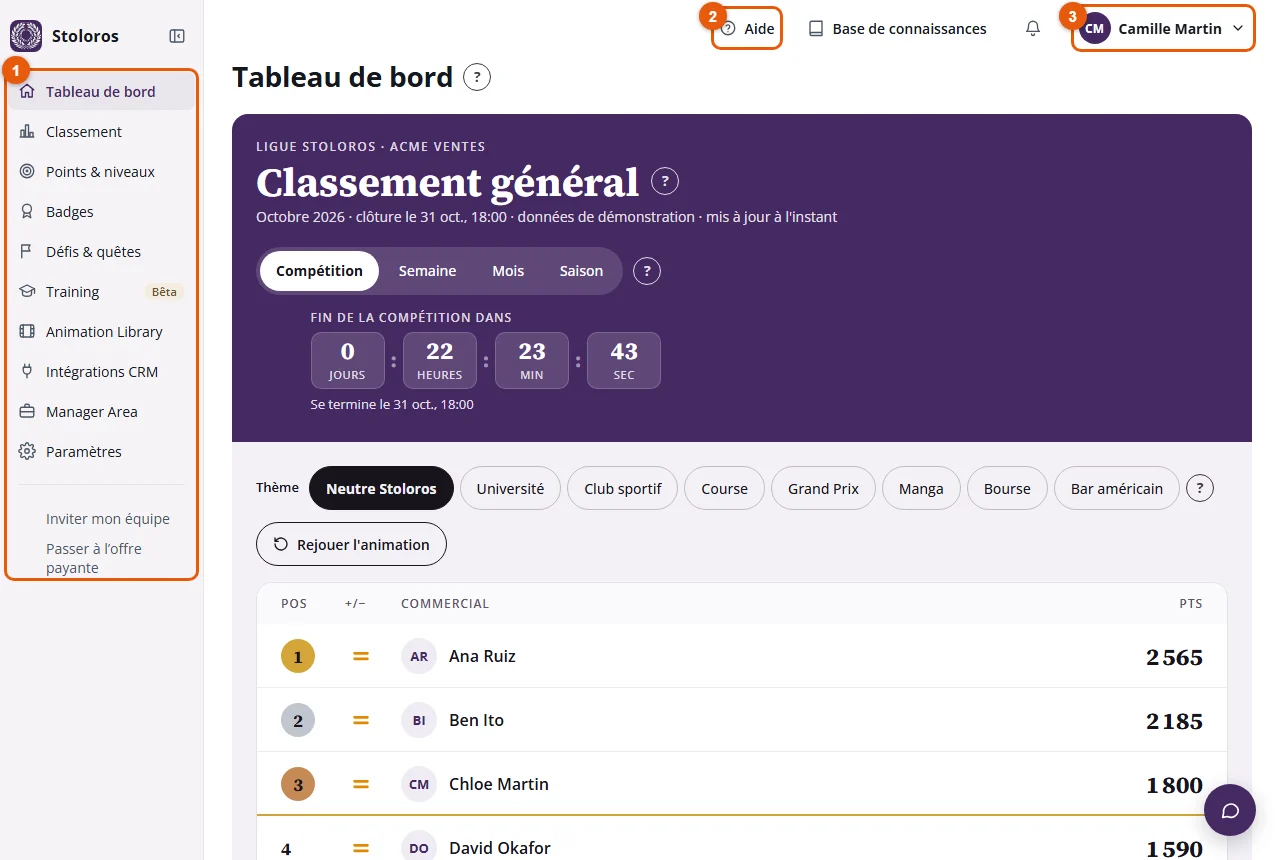Image resolution: width=1280 pixels, height=860 pixels.
Task: Open Intégrations CRM in the sidebar
Action: [101, 372]
